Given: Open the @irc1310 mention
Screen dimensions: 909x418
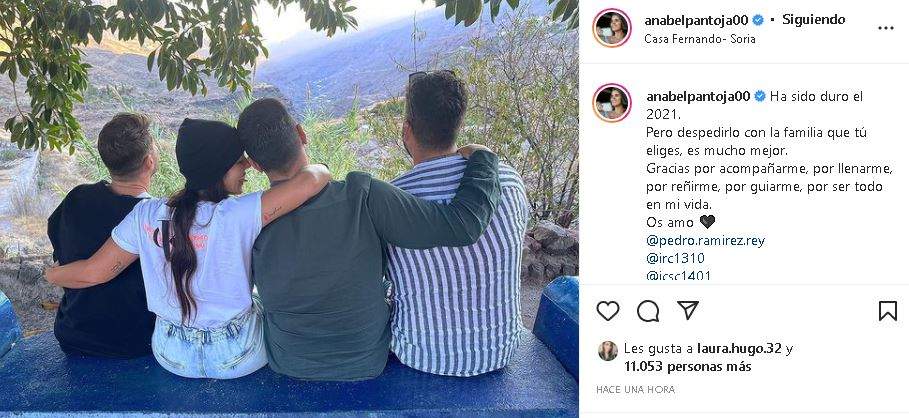Looking at the screenshot, I should pyautogui.click(x=675, y=258).
